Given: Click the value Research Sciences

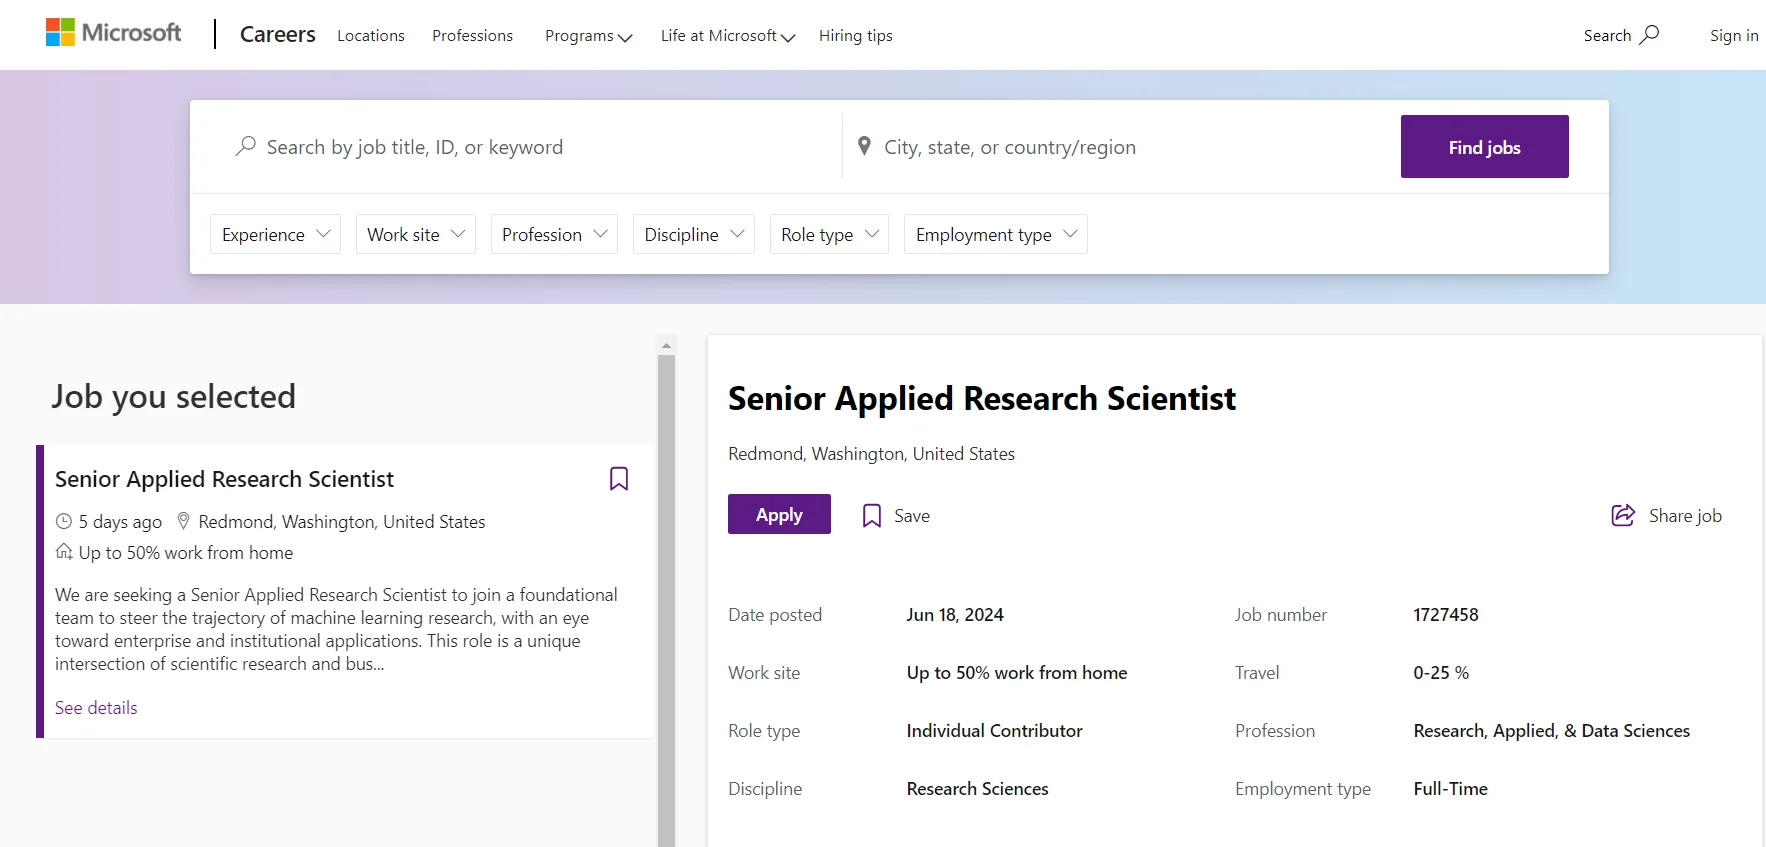Looking at the screenshot, I should coord(977,789).
